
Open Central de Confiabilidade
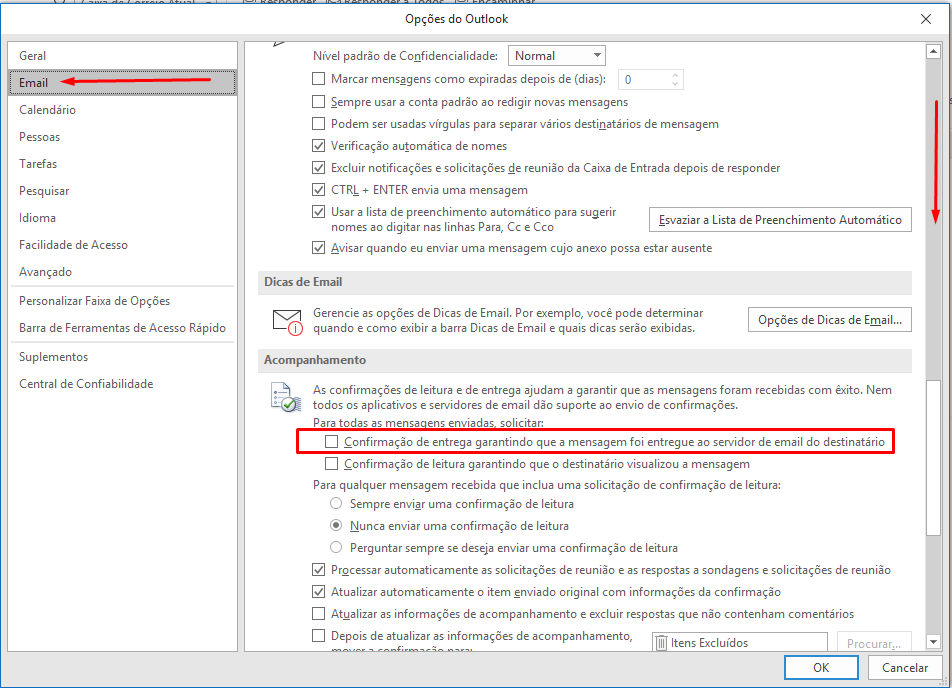[123, 384]
